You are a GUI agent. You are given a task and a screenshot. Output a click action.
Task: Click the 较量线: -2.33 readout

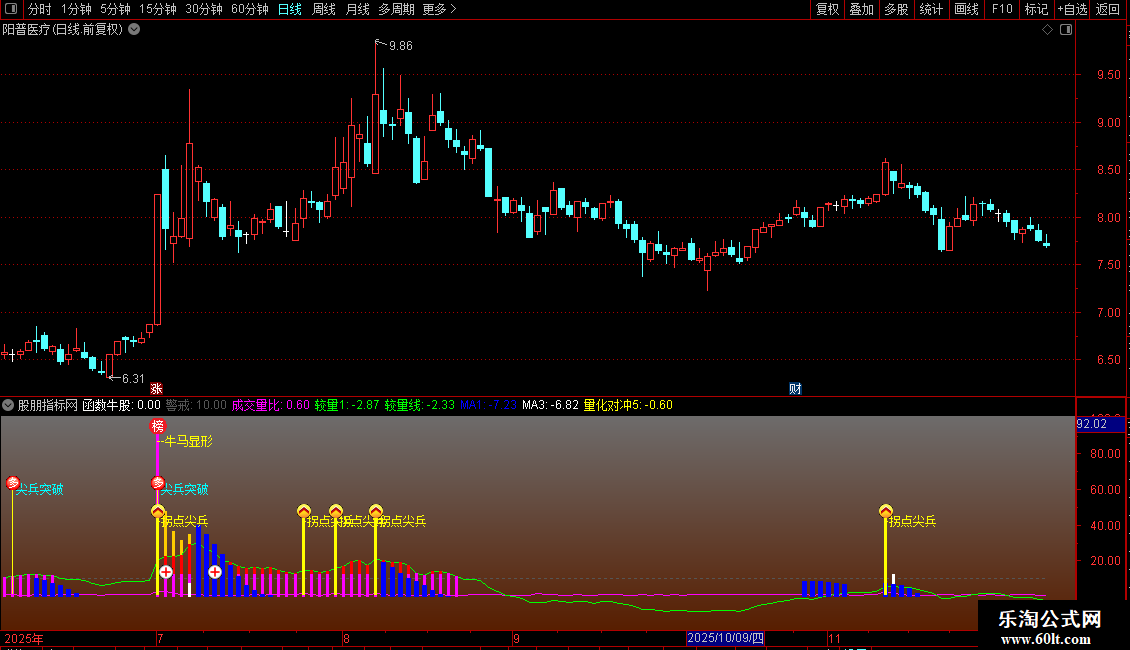pos(419,405)
